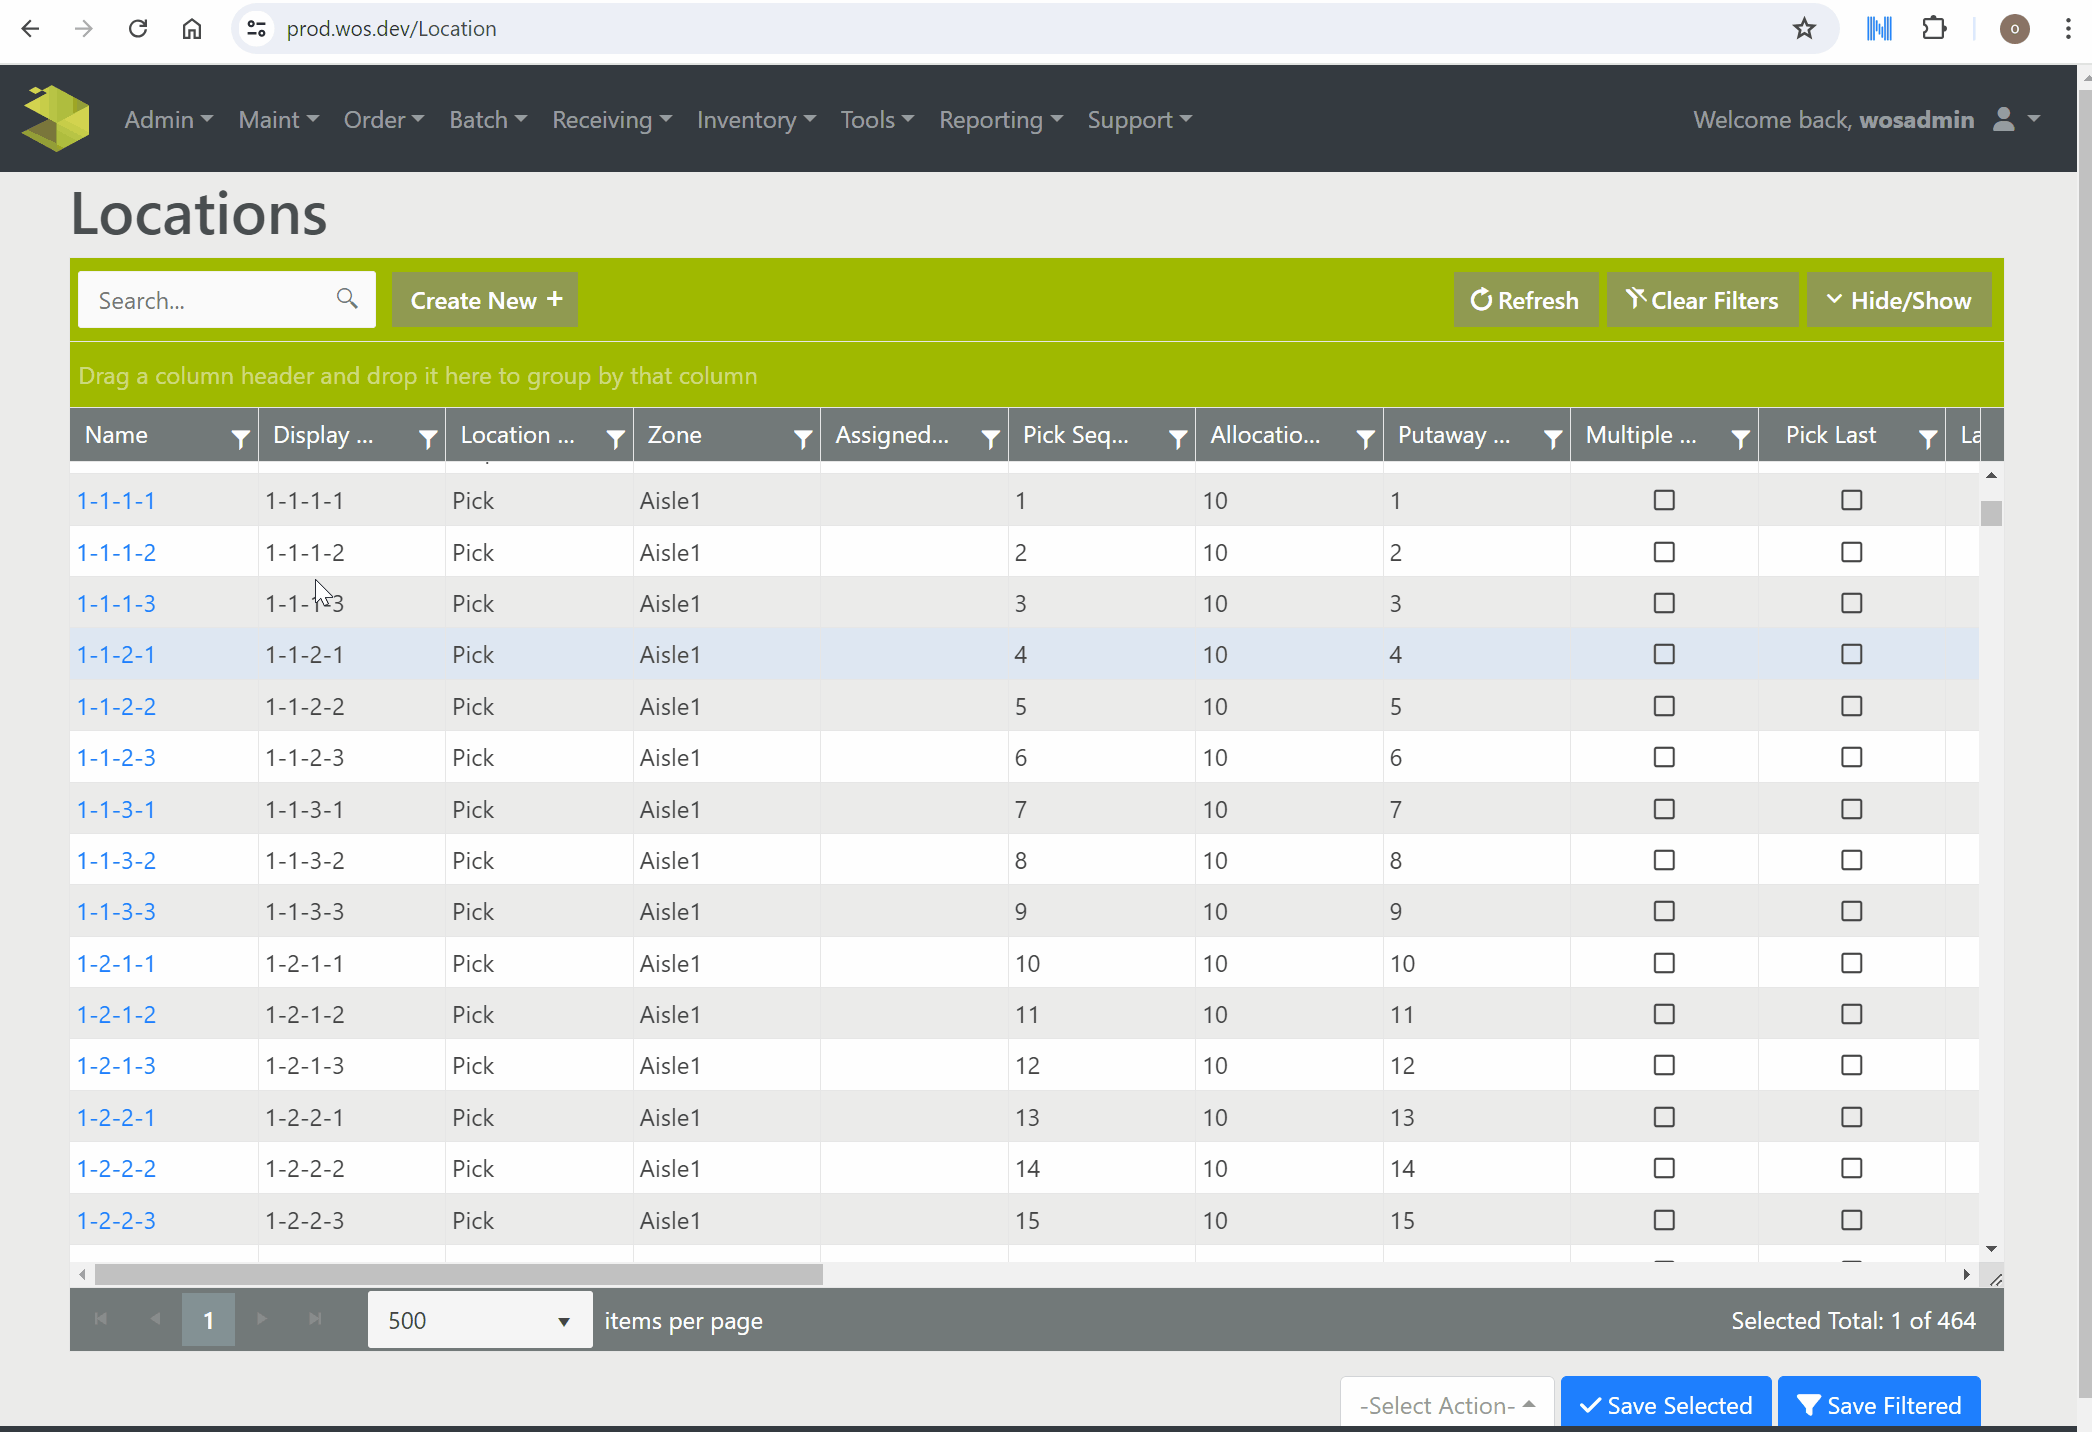Click the search magnifier icon
2092x1432 pixels.
(347, 299)
